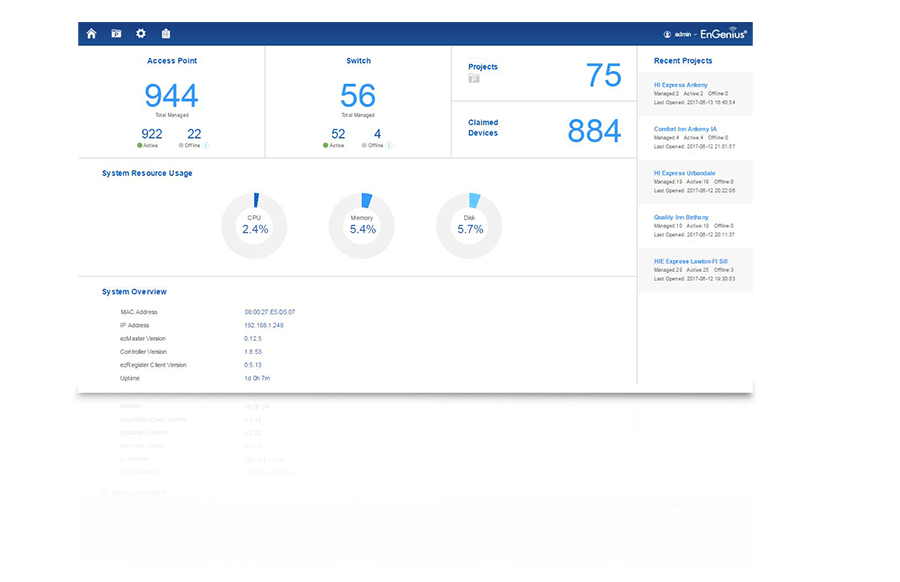Viewport: 900px width, 582px height.
Task: Select the Switch total 56
Action: (358, 95)
